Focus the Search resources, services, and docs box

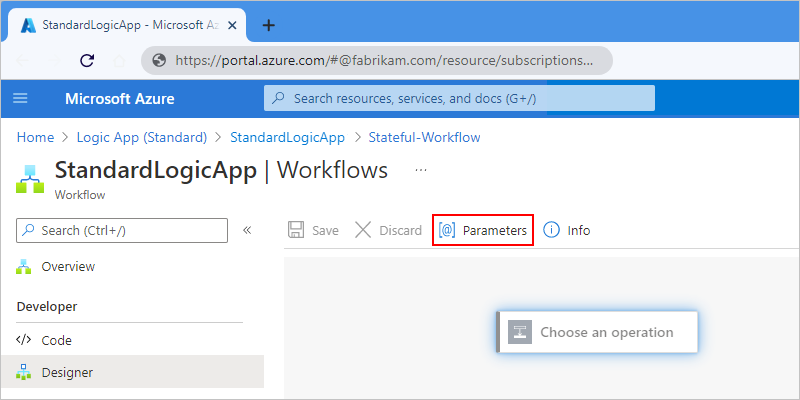point(459,98)
